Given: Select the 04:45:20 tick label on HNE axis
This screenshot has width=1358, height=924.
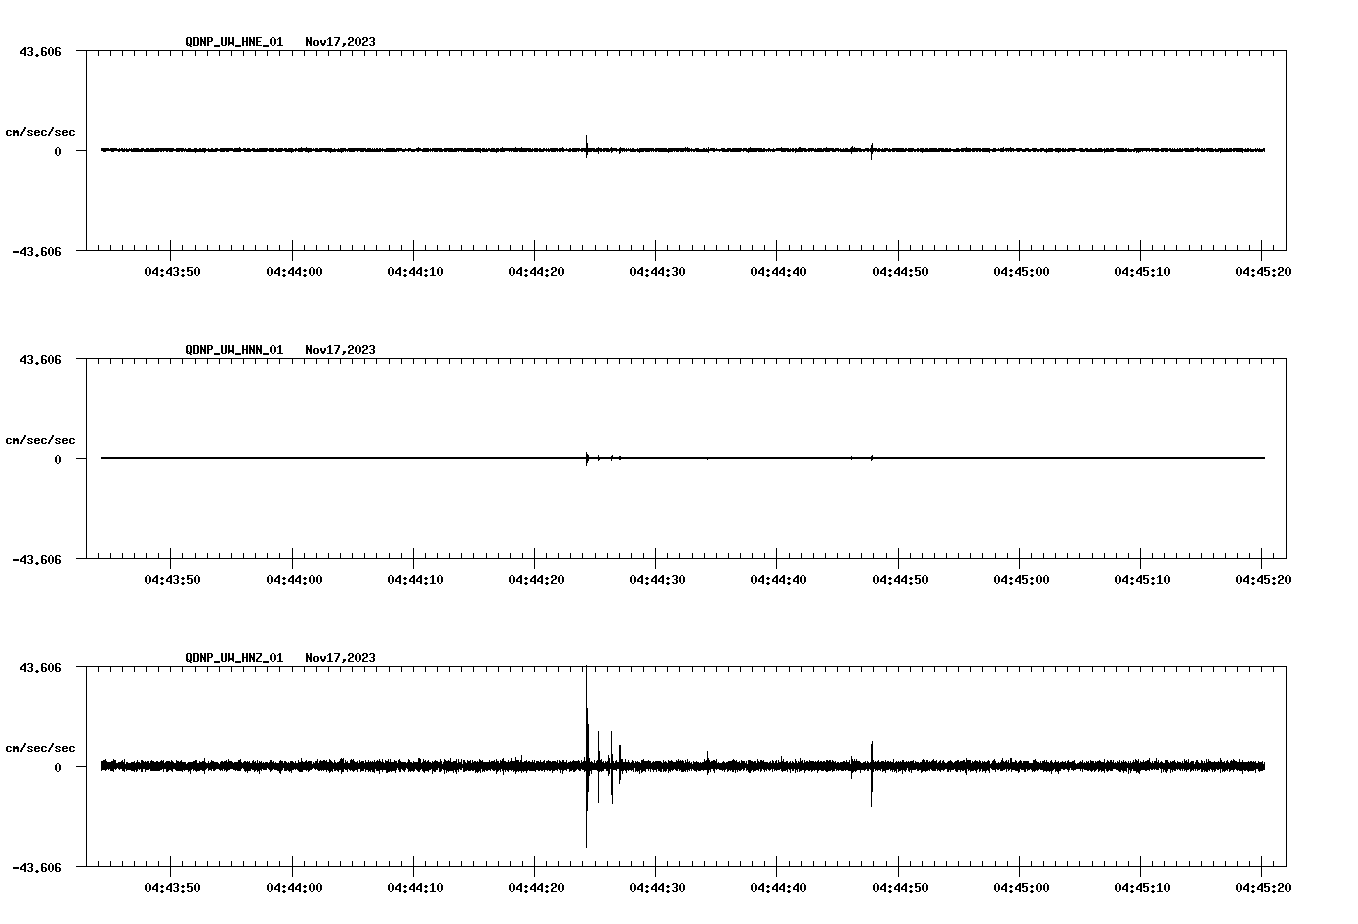Looking at the screenshot, I should pyautogui.click(x=1262, y=271).
